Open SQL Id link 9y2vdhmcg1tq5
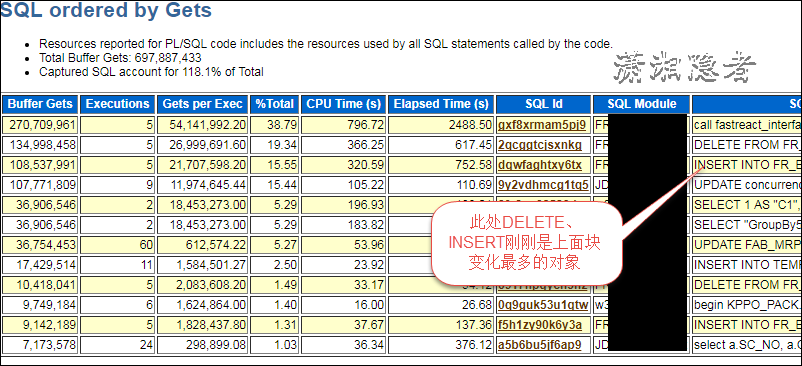The height and width of the screenshot is (366, 802). click(544, 185)
